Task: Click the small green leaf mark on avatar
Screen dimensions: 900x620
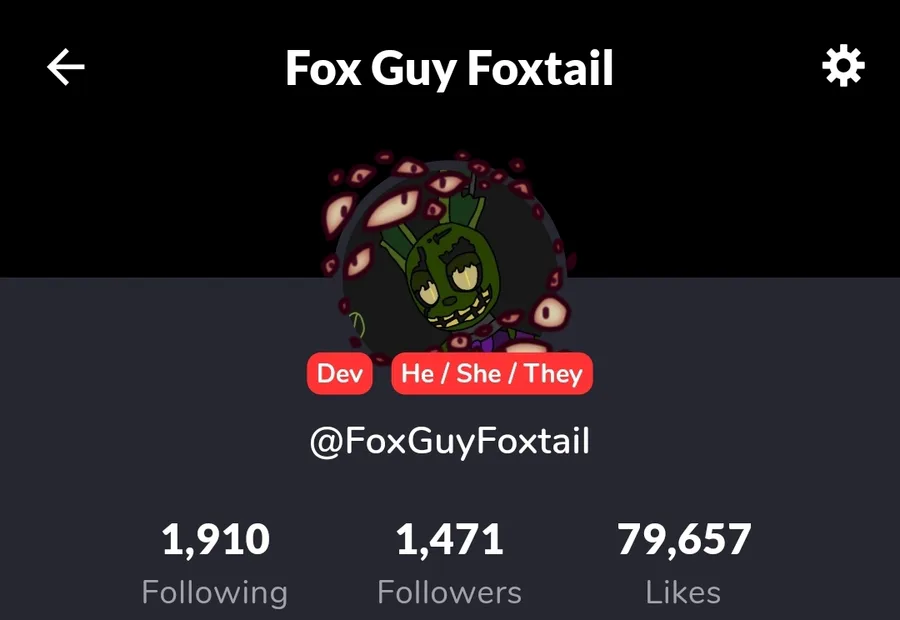Action: click(x=358, y=326)
